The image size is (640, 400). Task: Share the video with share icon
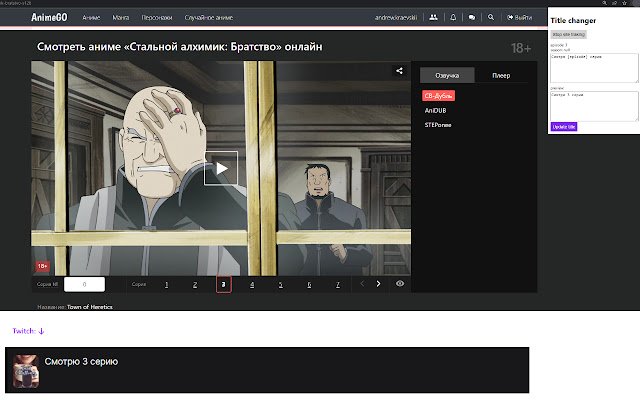(399, 71)
